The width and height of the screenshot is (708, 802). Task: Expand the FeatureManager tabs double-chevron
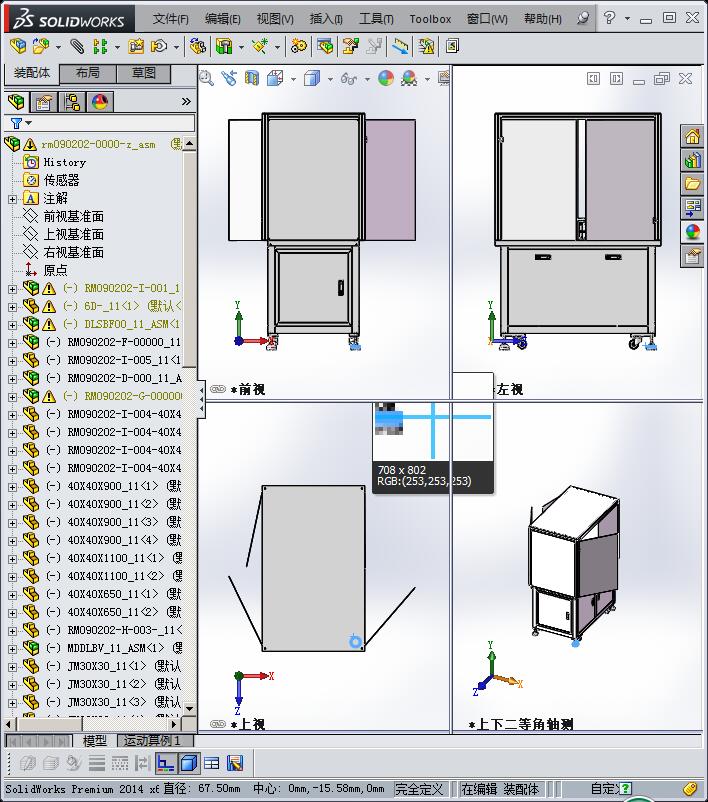186,102
